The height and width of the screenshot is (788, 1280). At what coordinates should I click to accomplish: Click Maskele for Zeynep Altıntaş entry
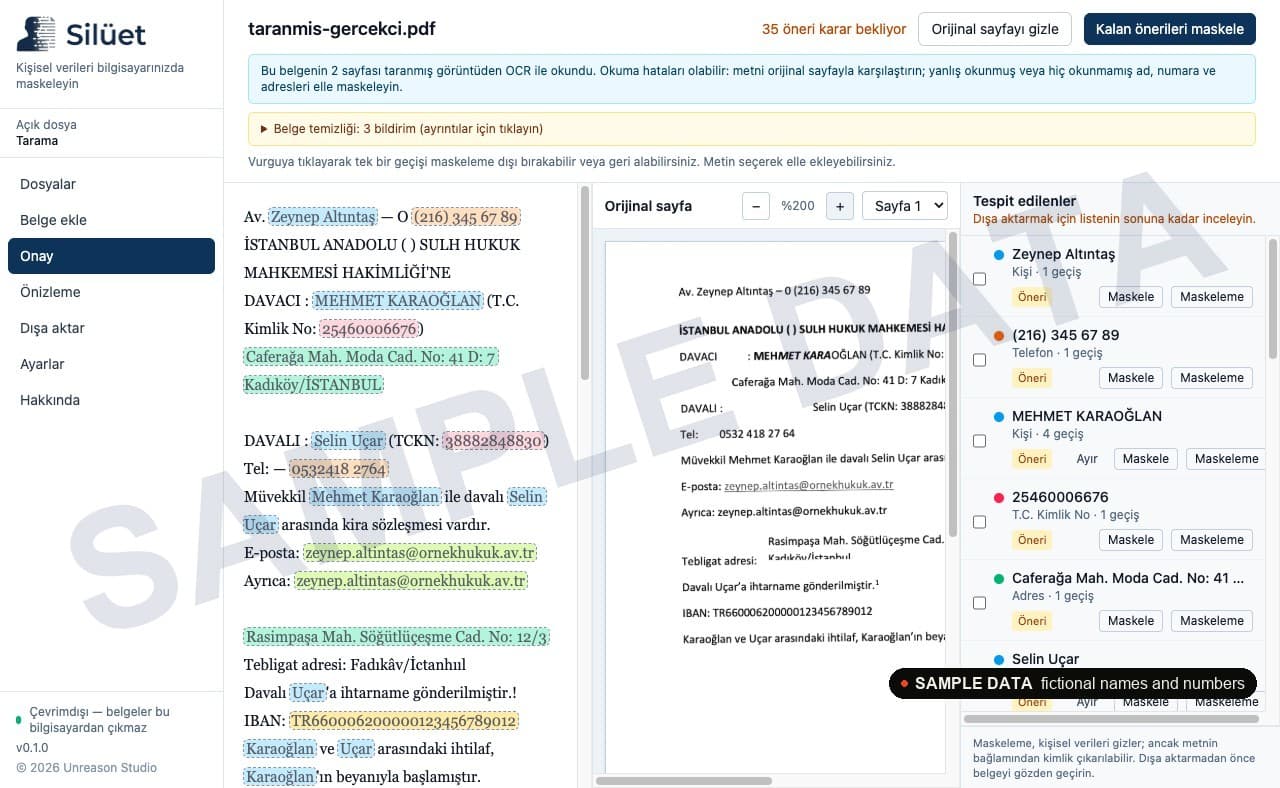pyautogui.click(x=1131, y=297)
